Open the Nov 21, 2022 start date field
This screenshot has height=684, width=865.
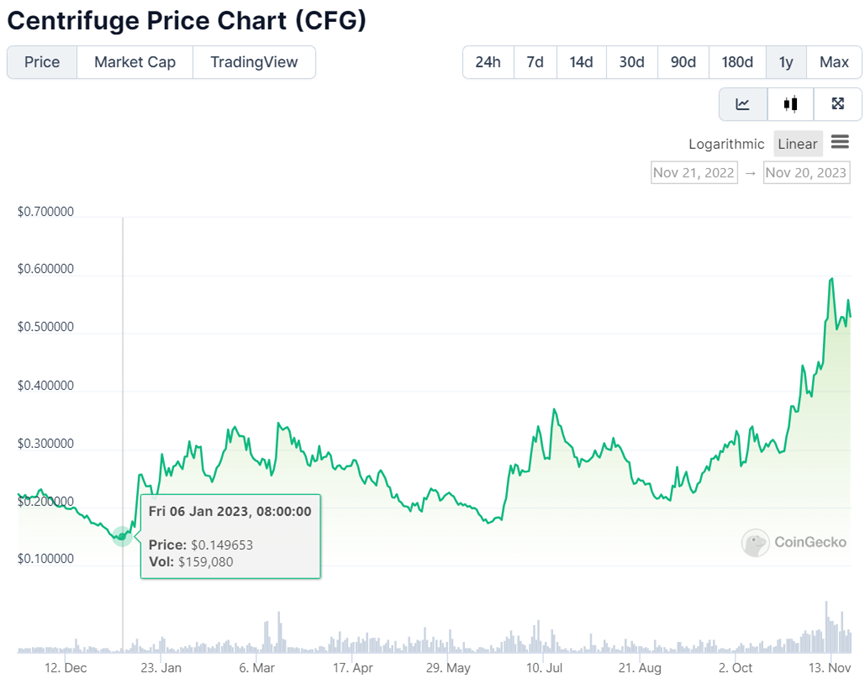(694, 173)
